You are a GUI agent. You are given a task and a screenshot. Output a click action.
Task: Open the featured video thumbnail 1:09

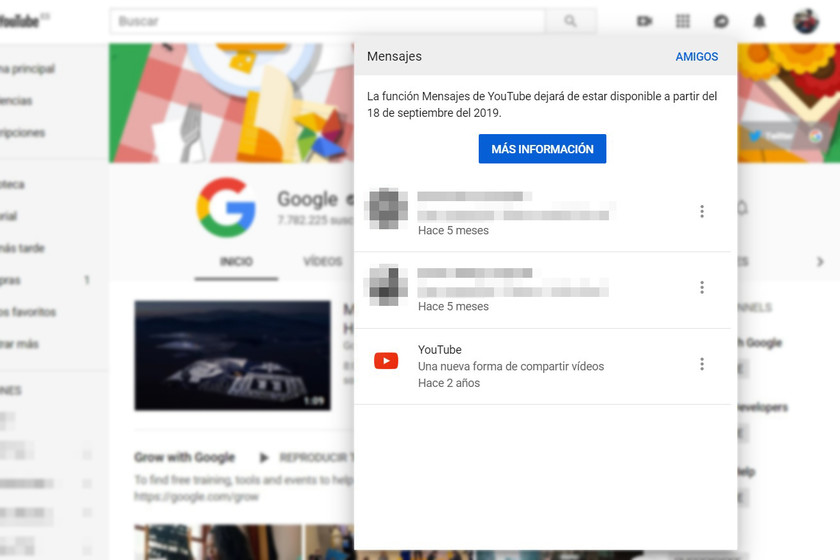232,355
